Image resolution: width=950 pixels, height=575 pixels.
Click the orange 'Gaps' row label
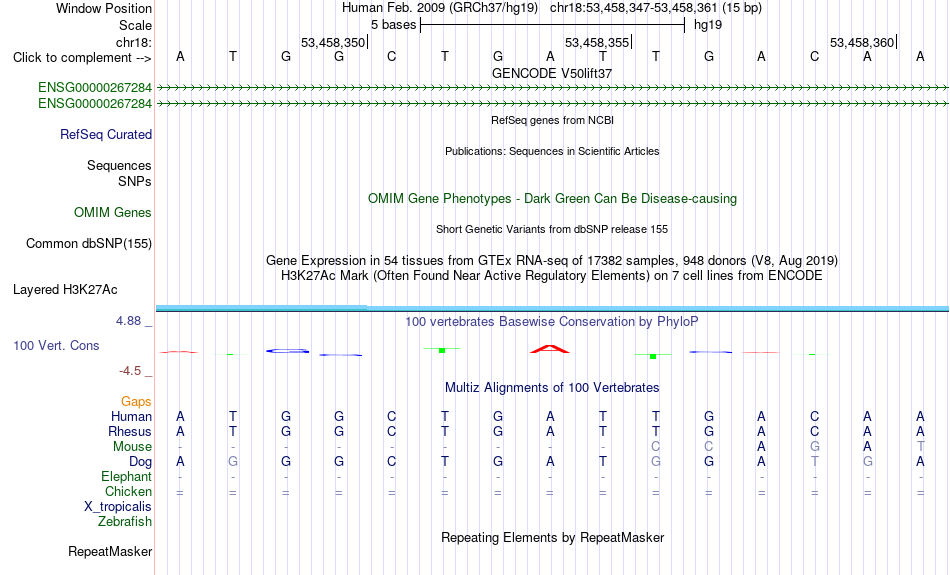[136, 402]
